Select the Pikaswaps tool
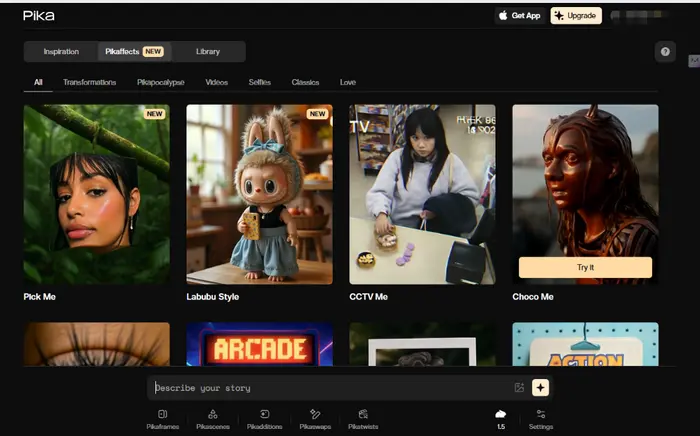Image resolution: width=700 pixels, height=436 pixels. point(315,418)
